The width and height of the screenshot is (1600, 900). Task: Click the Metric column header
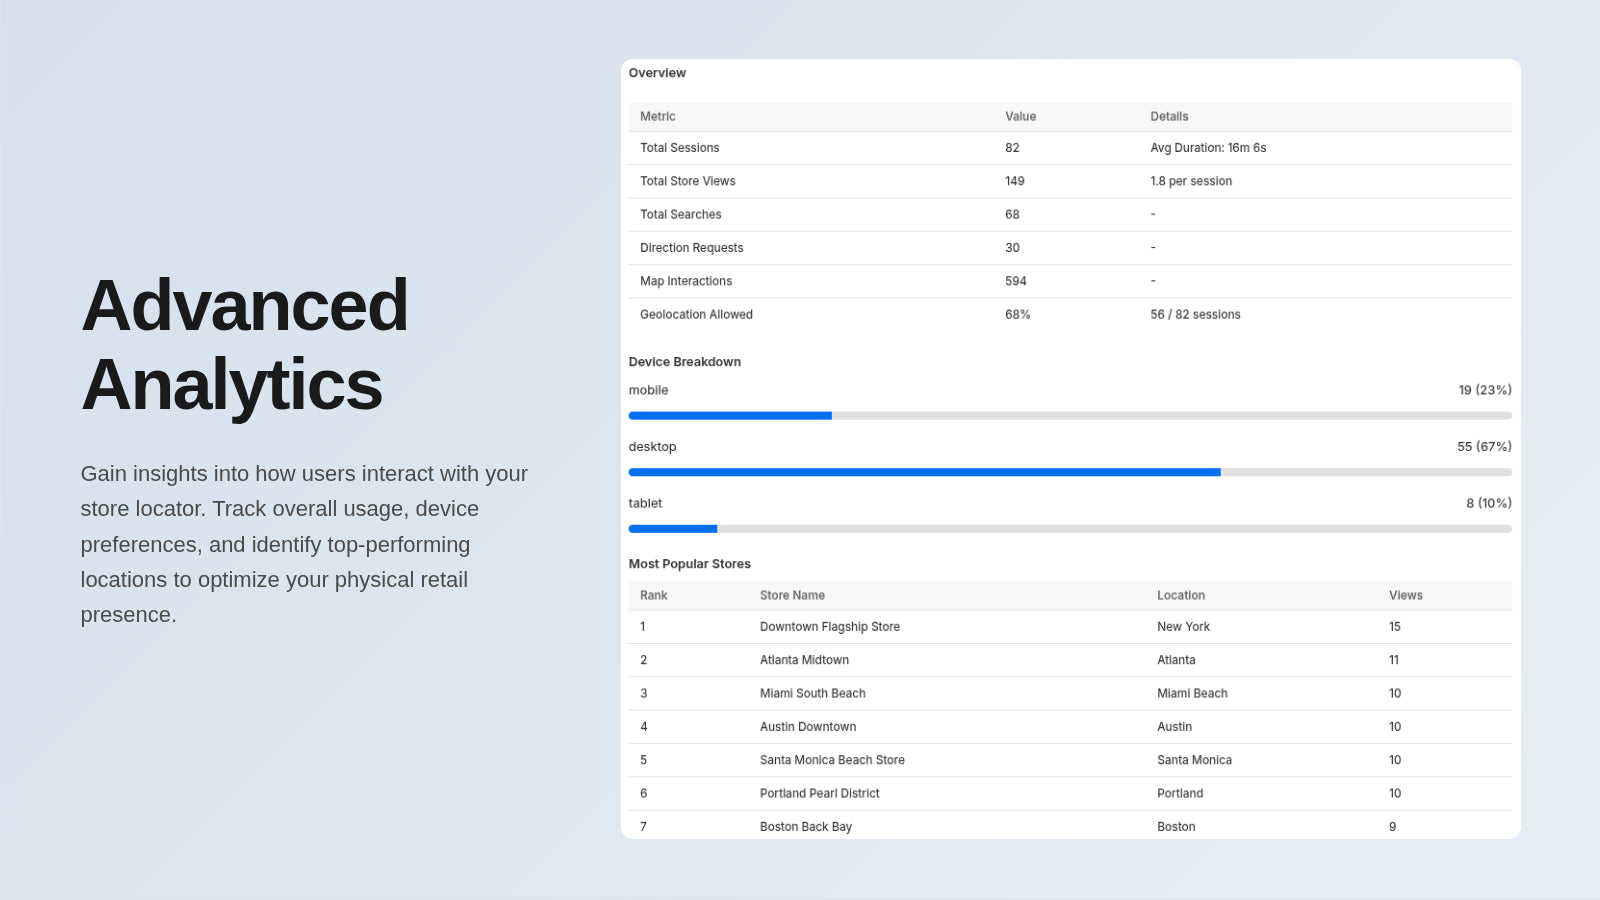coord(657,117)
